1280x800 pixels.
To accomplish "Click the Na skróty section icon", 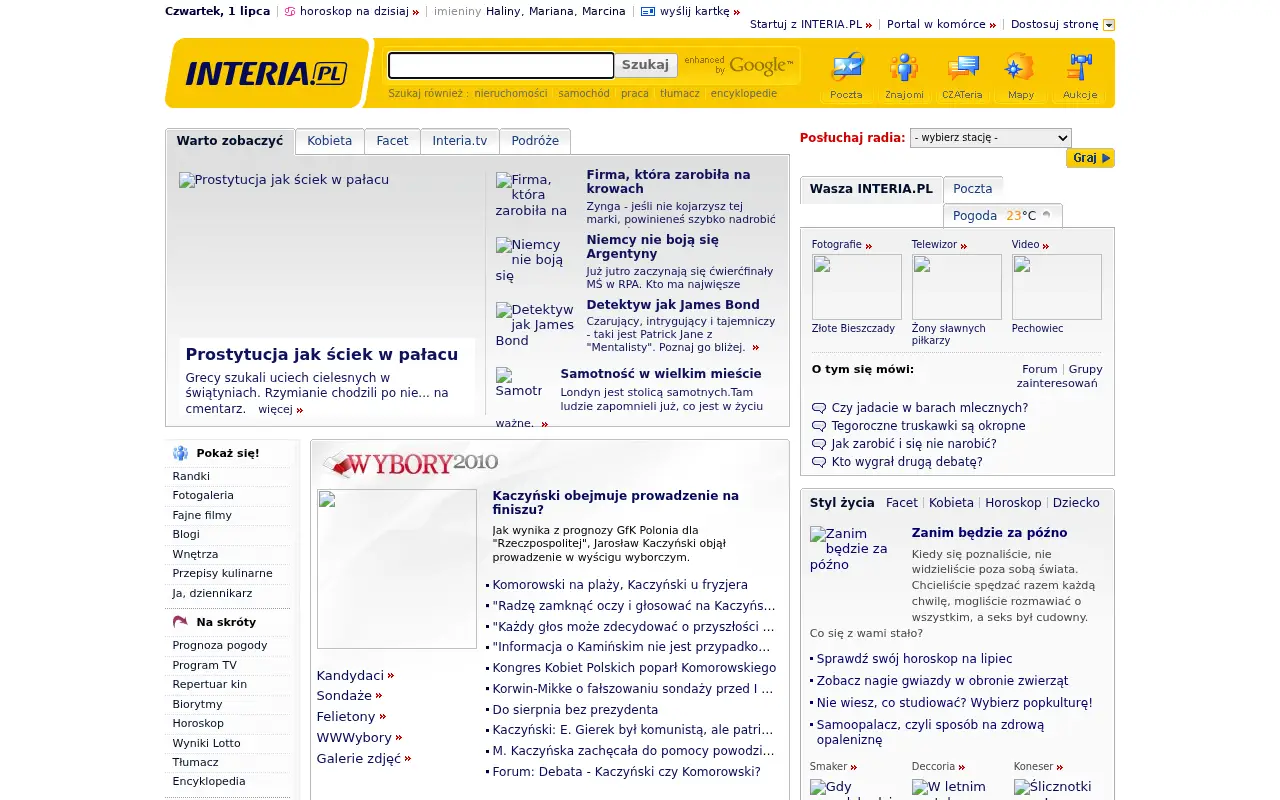I will tap(180, 622).
